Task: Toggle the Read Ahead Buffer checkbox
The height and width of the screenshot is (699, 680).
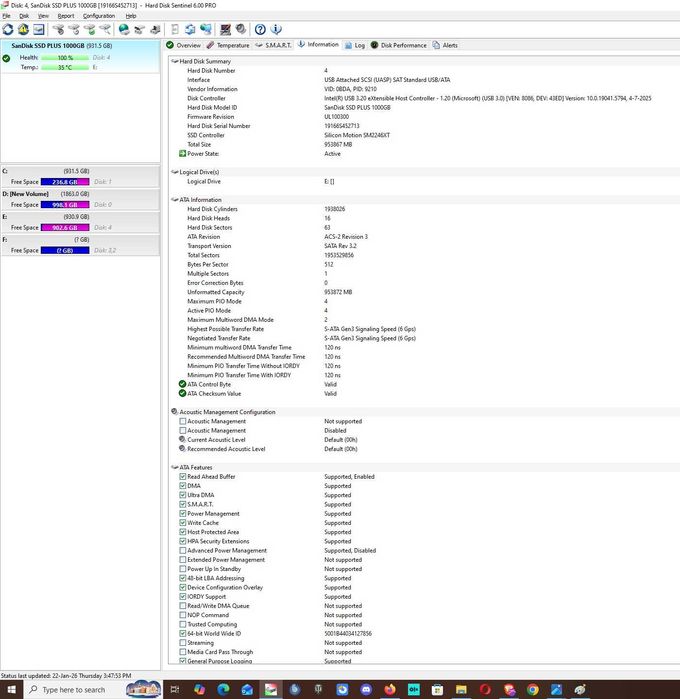Action: tap(182, 477)
